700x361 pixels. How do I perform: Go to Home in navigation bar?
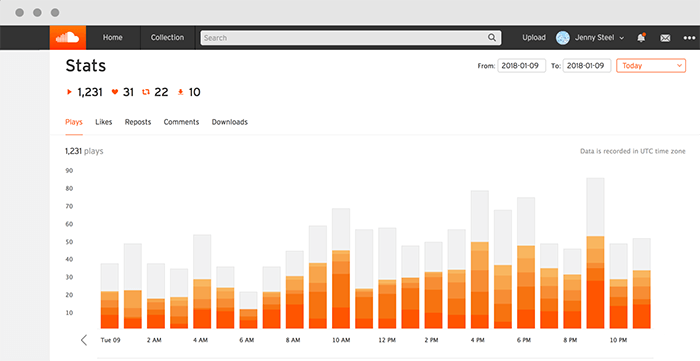point(112,37)
